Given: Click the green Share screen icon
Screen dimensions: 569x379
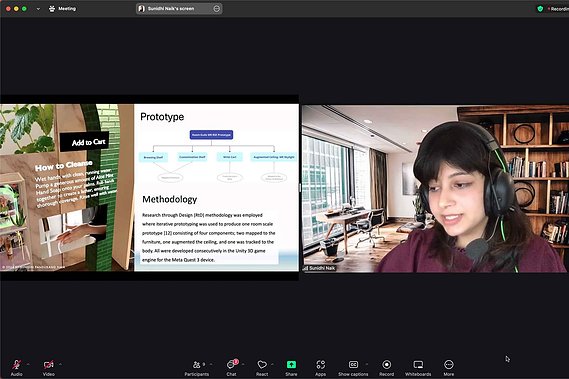Looking at the screenshot, I should pos(291,364).
